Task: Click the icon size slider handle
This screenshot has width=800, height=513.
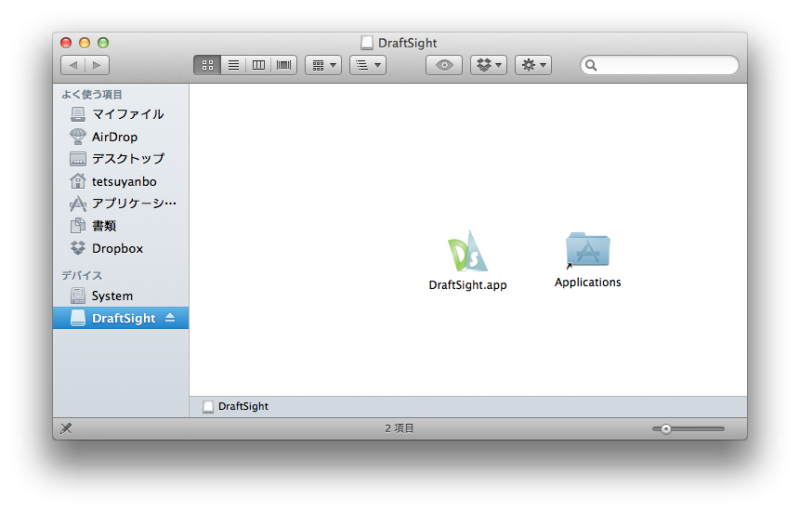Action: point(666,429)
